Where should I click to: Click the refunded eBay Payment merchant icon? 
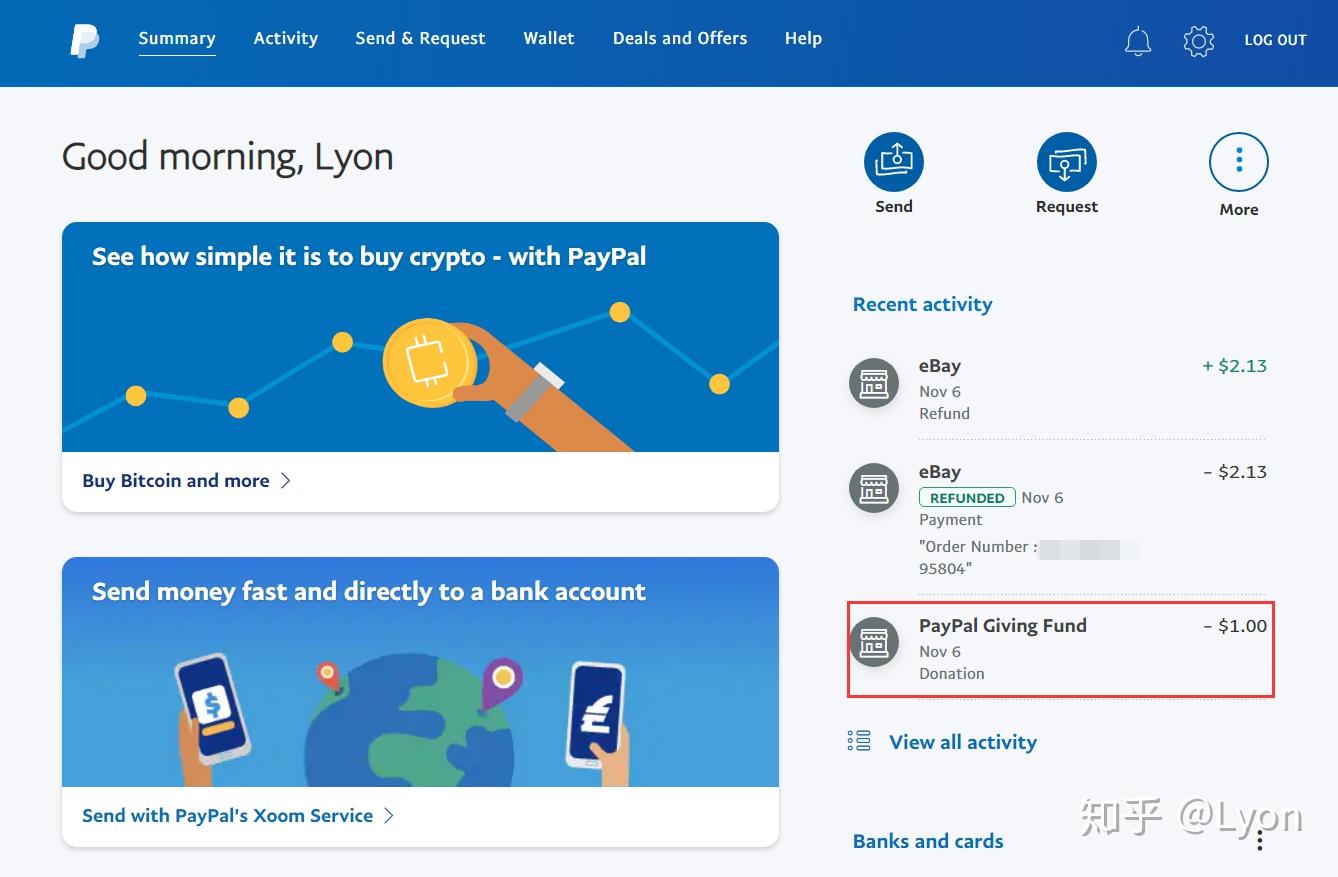874,489
